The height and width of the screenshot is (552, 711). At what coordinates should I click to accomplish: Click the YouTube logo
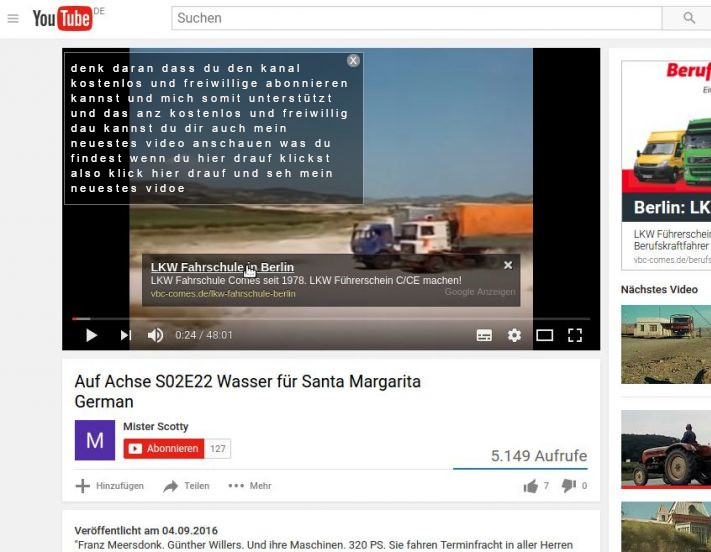tap(62, 18)
